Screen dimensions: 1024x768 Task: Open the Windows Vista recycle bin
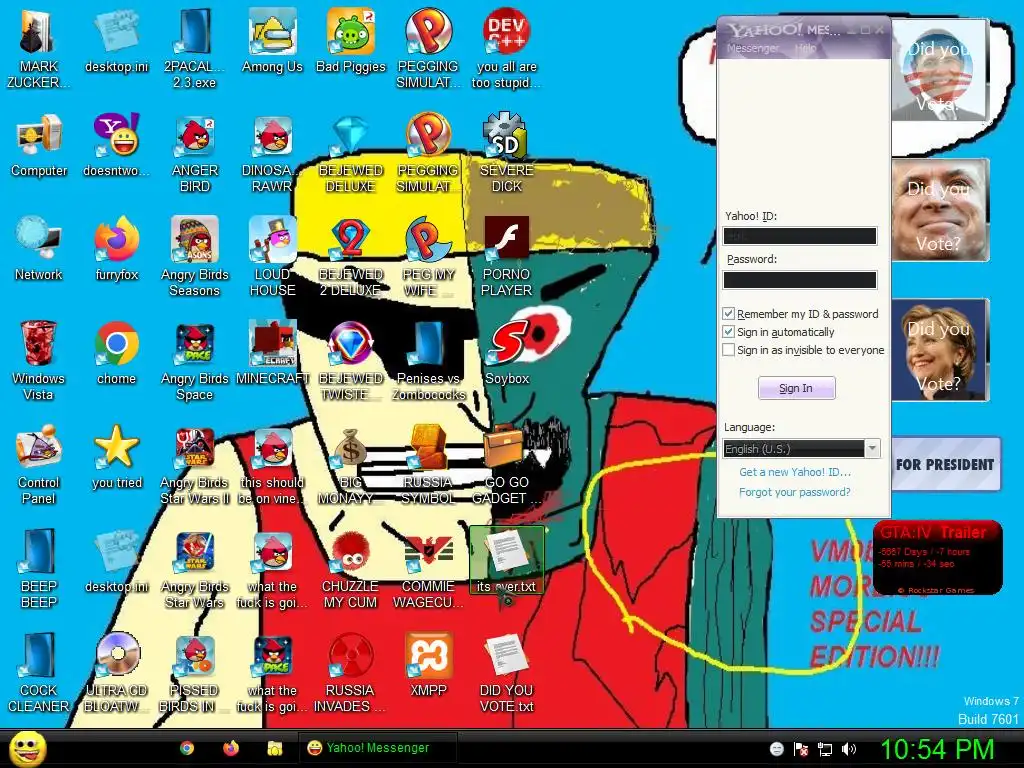(39, 361)
